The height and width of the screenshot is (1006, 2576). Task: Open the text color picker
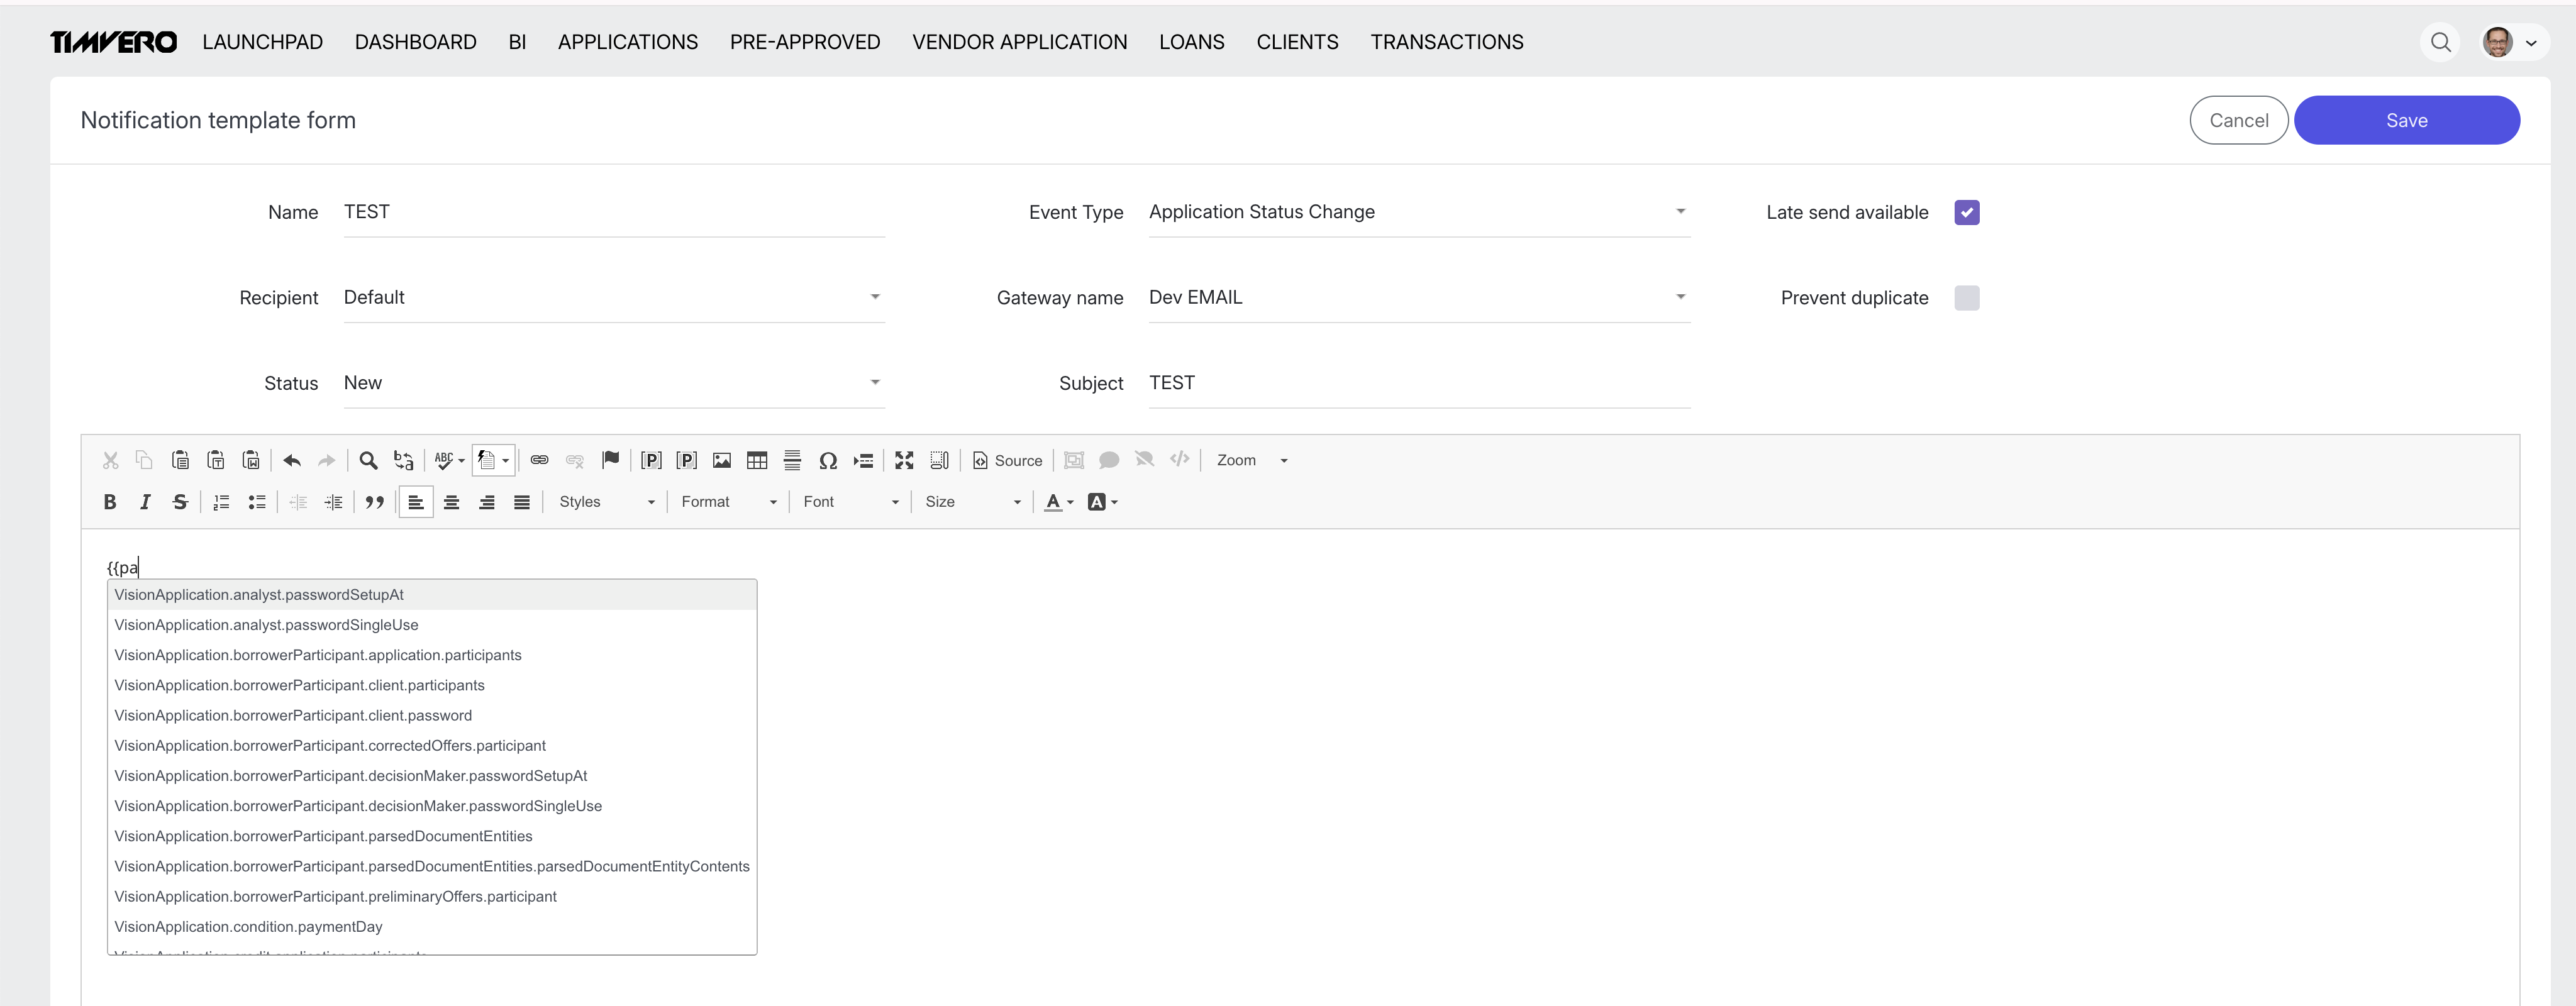1058,502
